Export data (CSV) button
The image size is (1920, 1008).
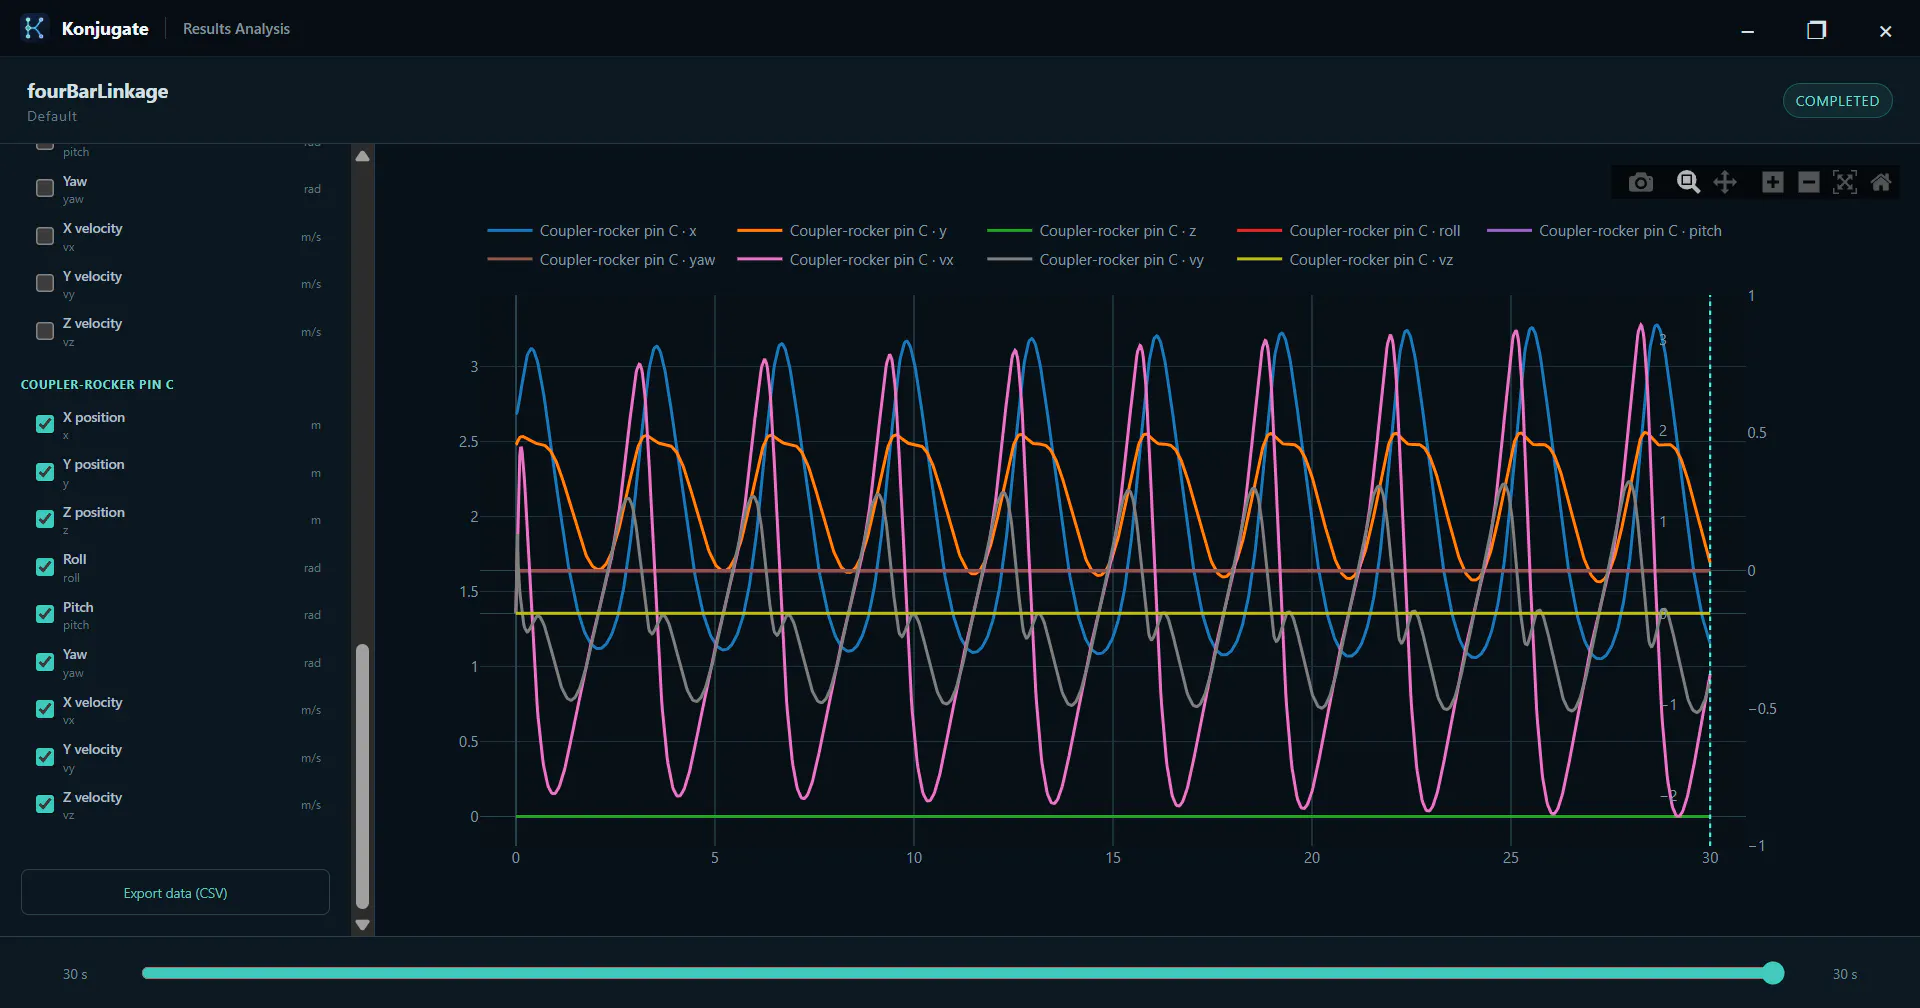pos(175,892)
